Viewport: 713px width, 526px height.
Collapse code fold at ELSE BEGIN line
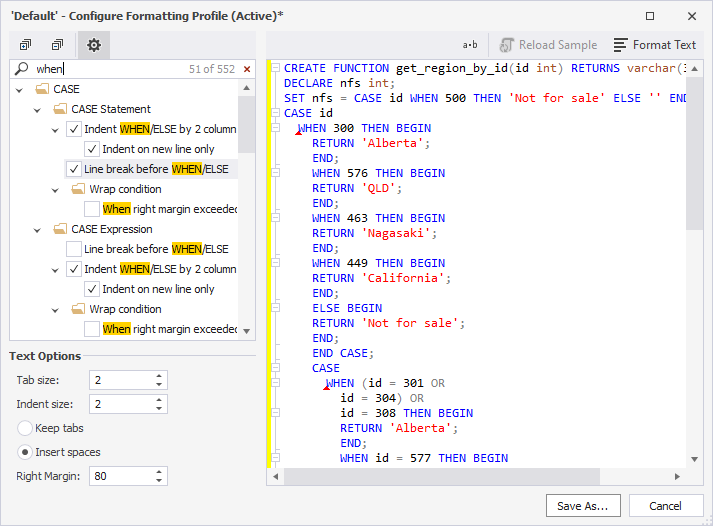click(x=275, y=308)
